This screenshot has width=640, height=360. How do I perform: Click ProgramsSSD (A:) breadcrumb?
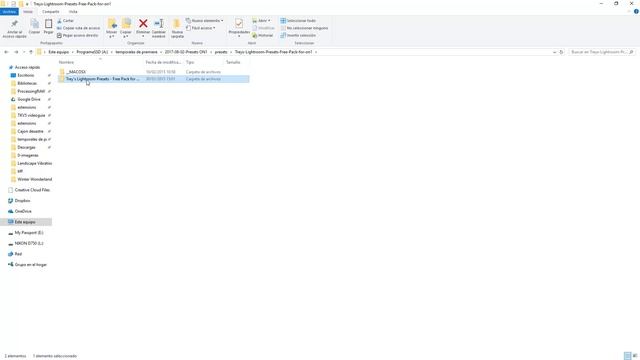click(x=92, y=52)
